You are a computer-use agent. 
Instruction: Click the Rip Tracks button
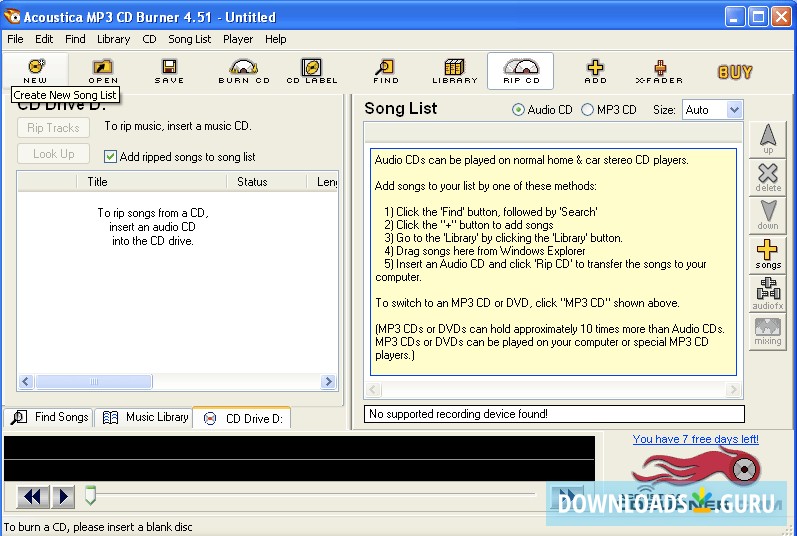(x=53, y=128)
